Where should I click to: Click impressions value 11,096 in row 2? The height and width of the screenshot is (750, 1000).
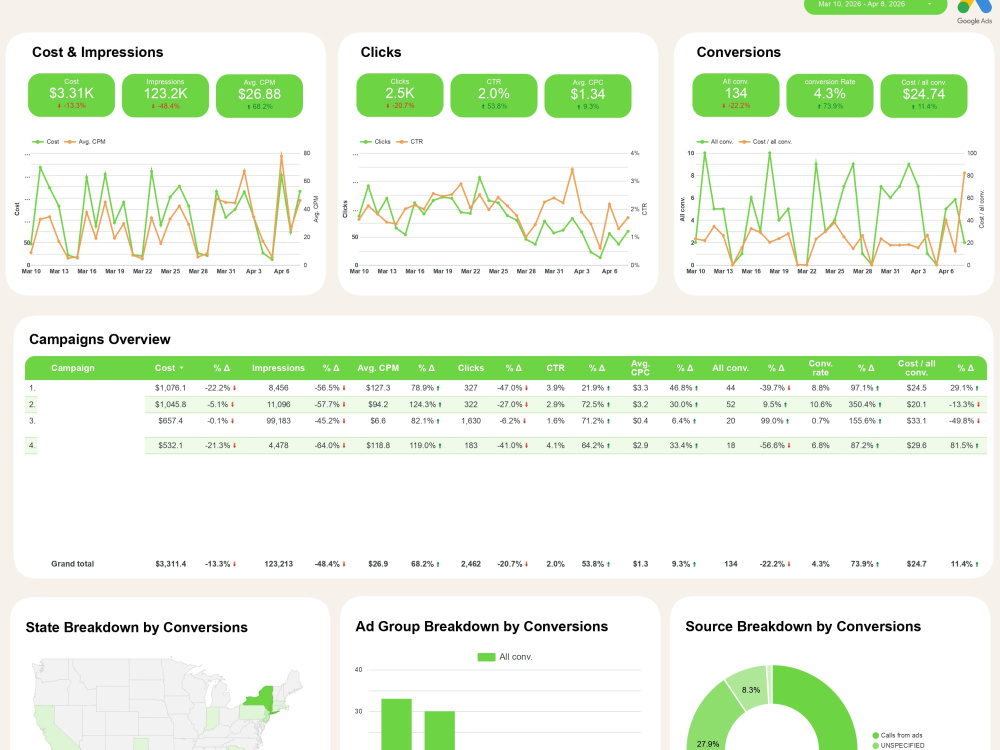pos(279,404)
